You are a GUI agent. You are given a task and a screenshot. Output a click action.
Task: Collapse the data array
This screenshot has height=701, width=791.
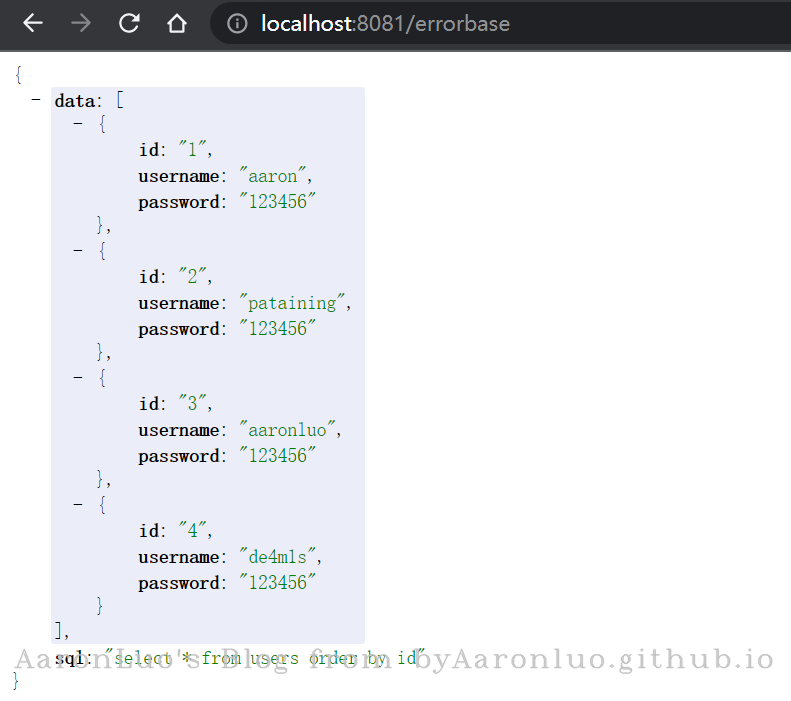coord(36,100)
